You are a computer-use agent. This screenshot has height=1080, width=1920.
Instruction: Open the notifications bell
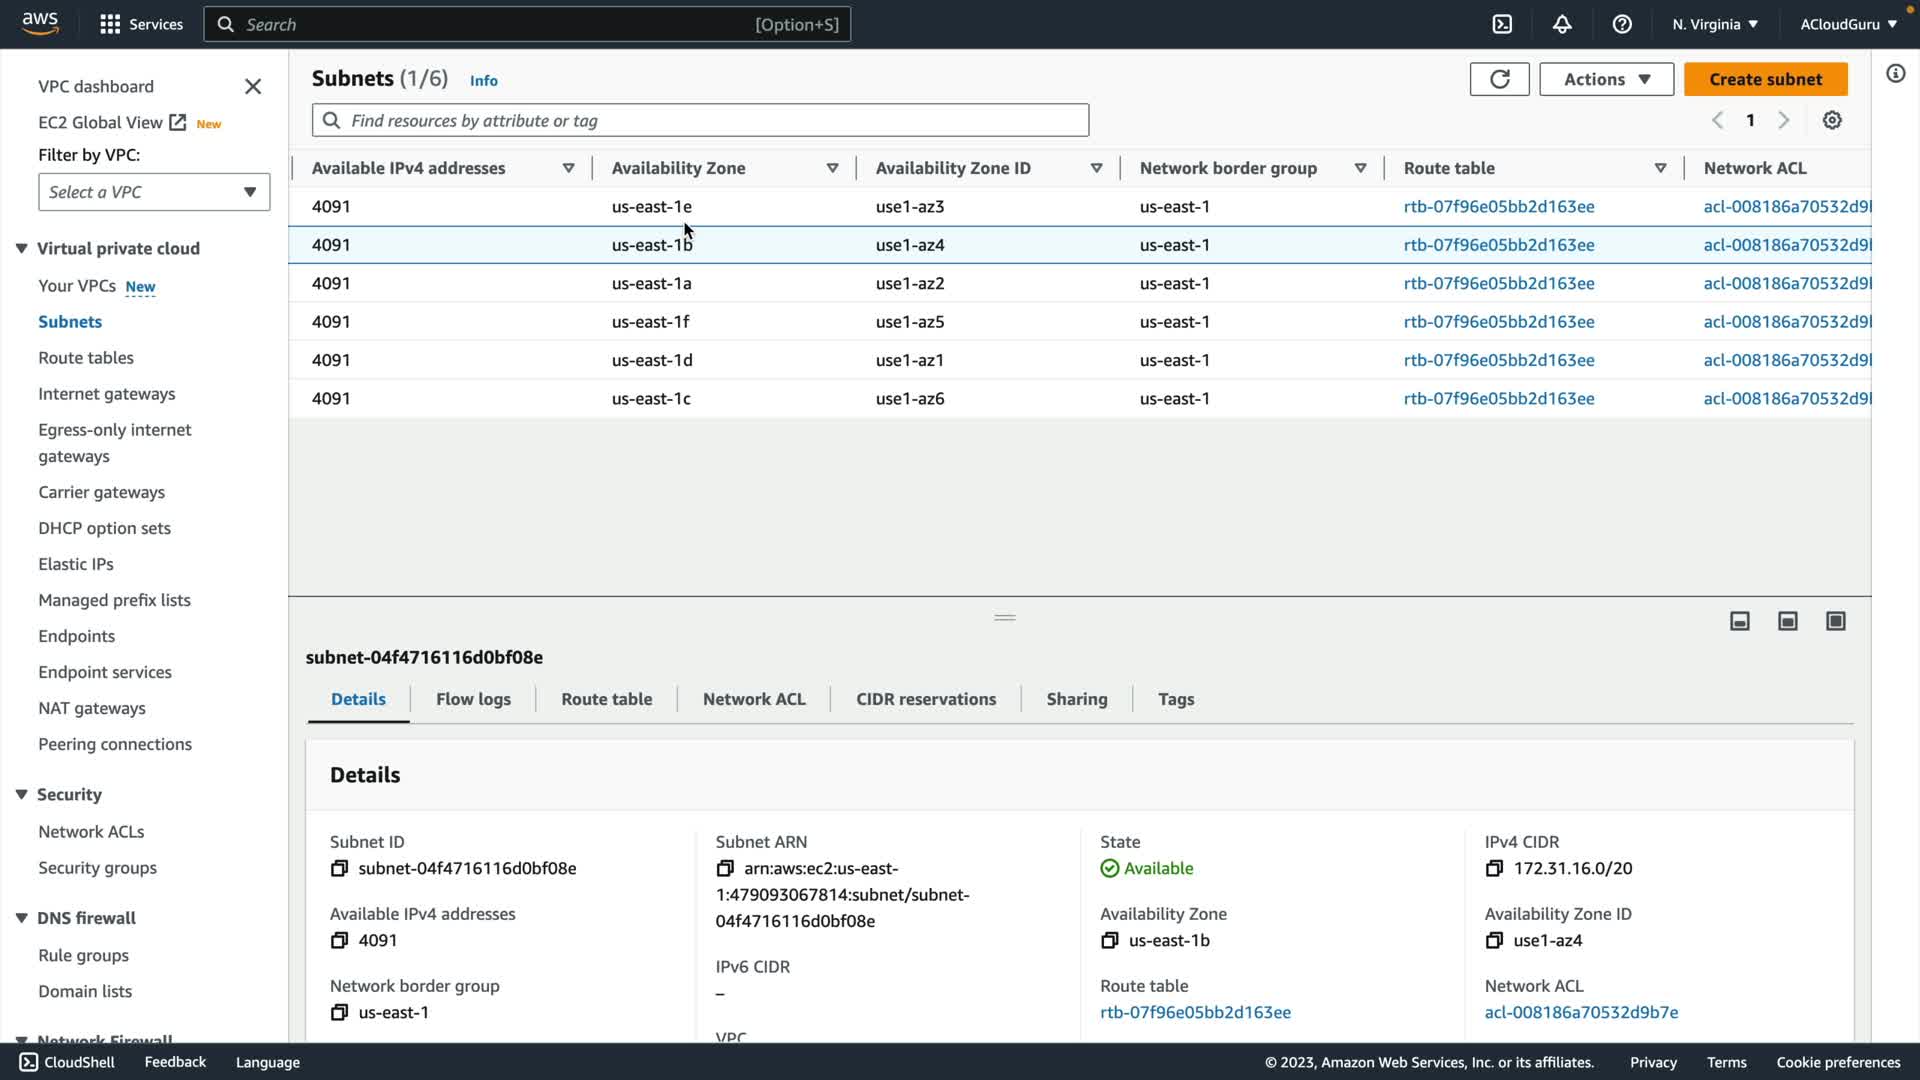pyautogui.click(x=1562, y=24)
